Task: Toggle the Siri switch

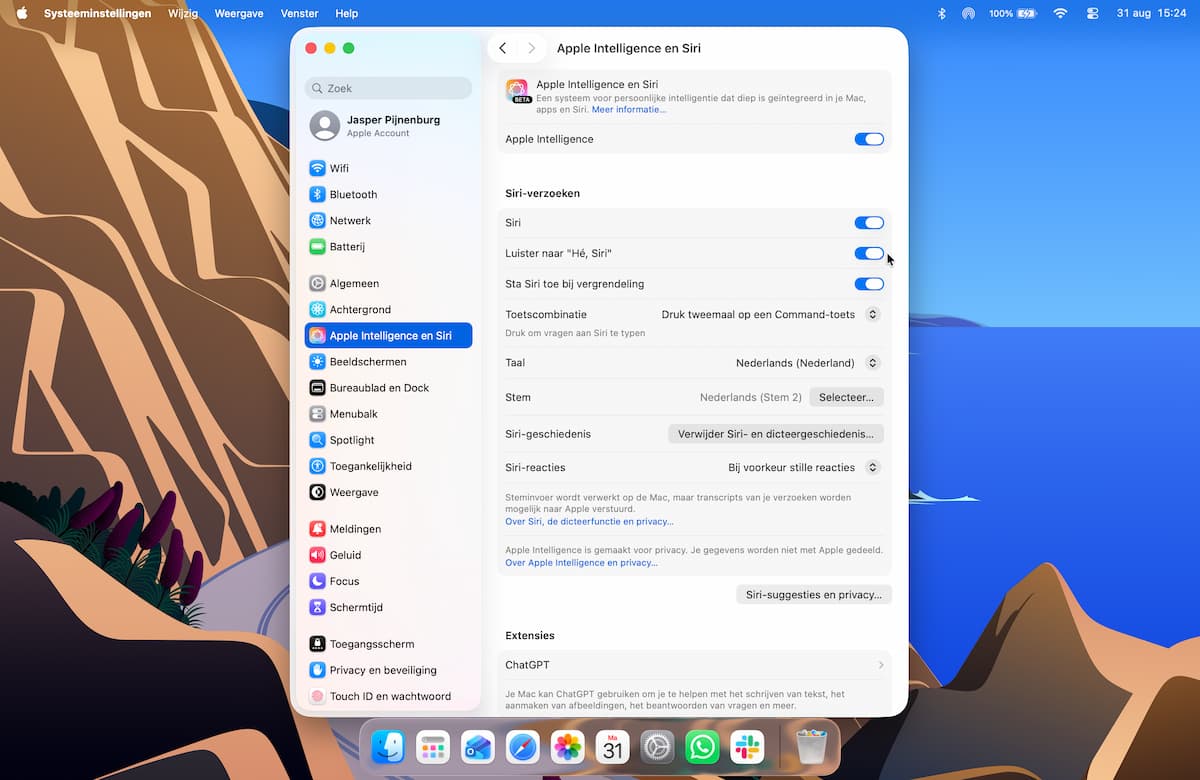Action: 869,223
